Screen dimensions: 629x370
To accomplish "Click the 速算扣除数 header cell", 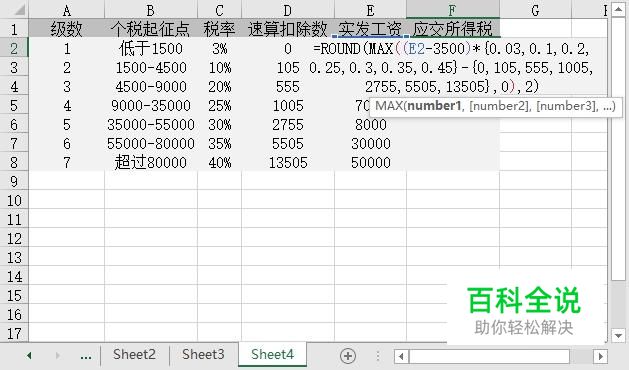I will (288, 29).
